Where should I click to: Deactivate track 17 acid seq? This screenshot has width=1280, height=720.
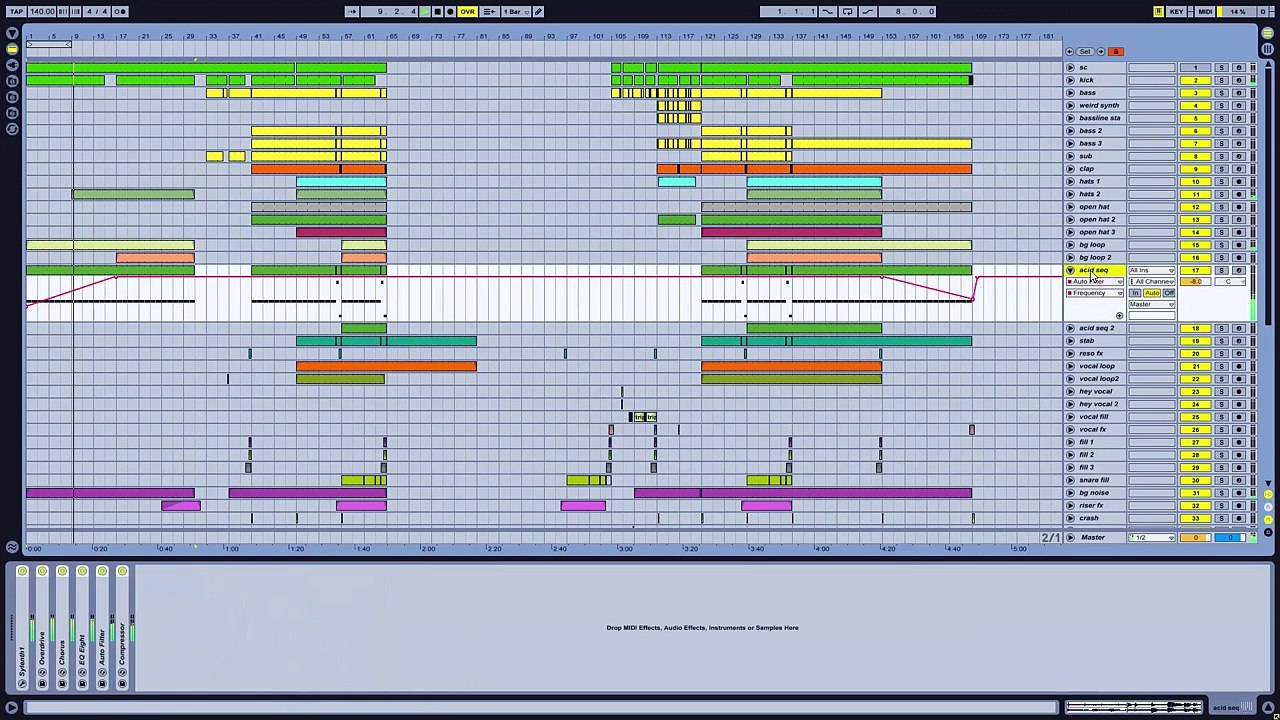1196,271
